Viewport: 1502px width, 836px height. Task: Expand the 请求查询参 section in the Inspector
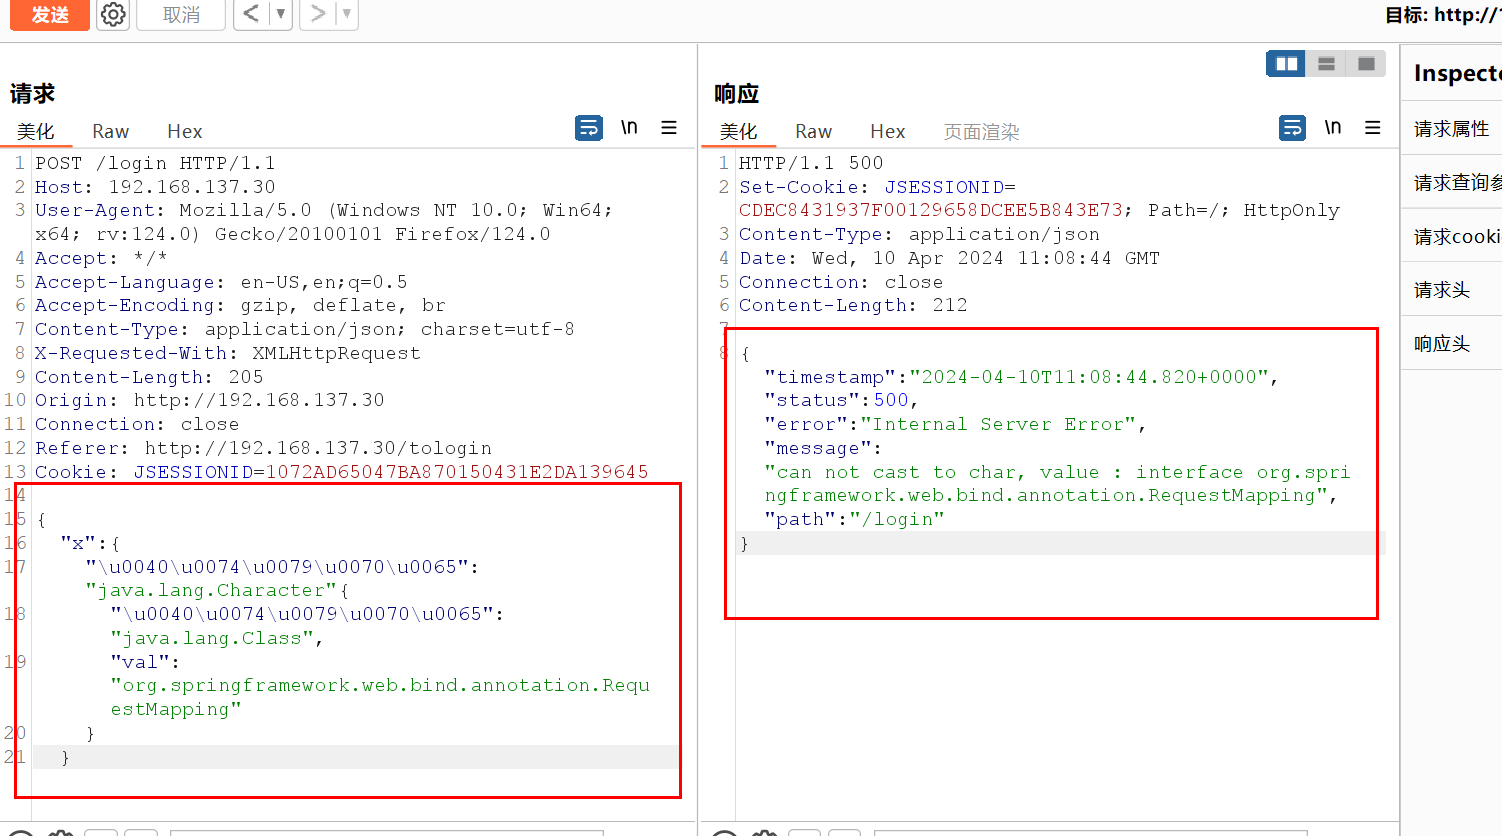(x=1452, y=182)
